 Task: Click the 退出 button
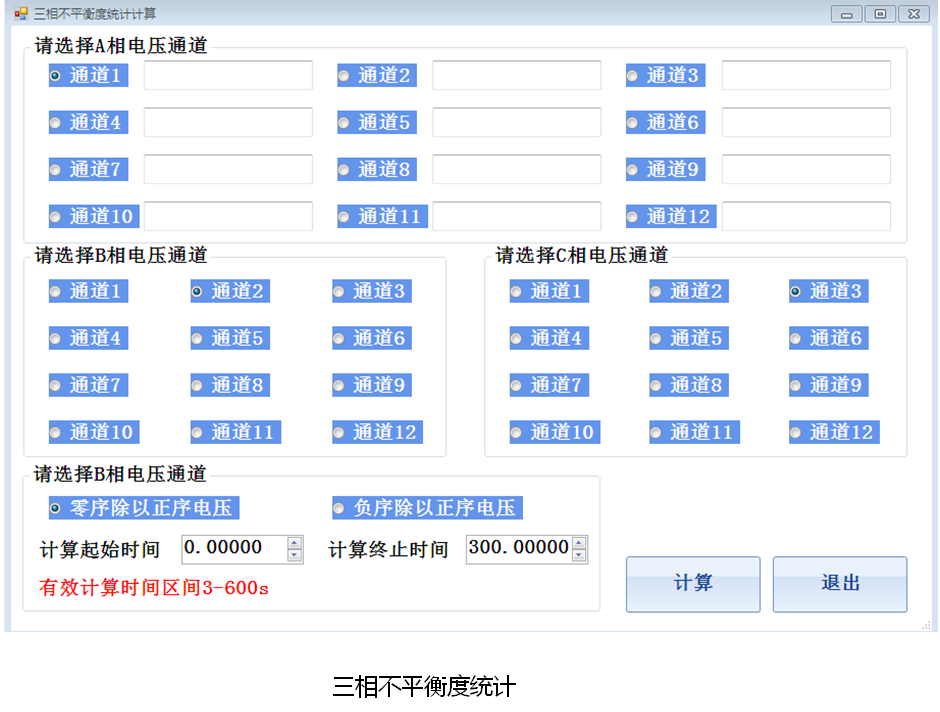pos(840,584)
